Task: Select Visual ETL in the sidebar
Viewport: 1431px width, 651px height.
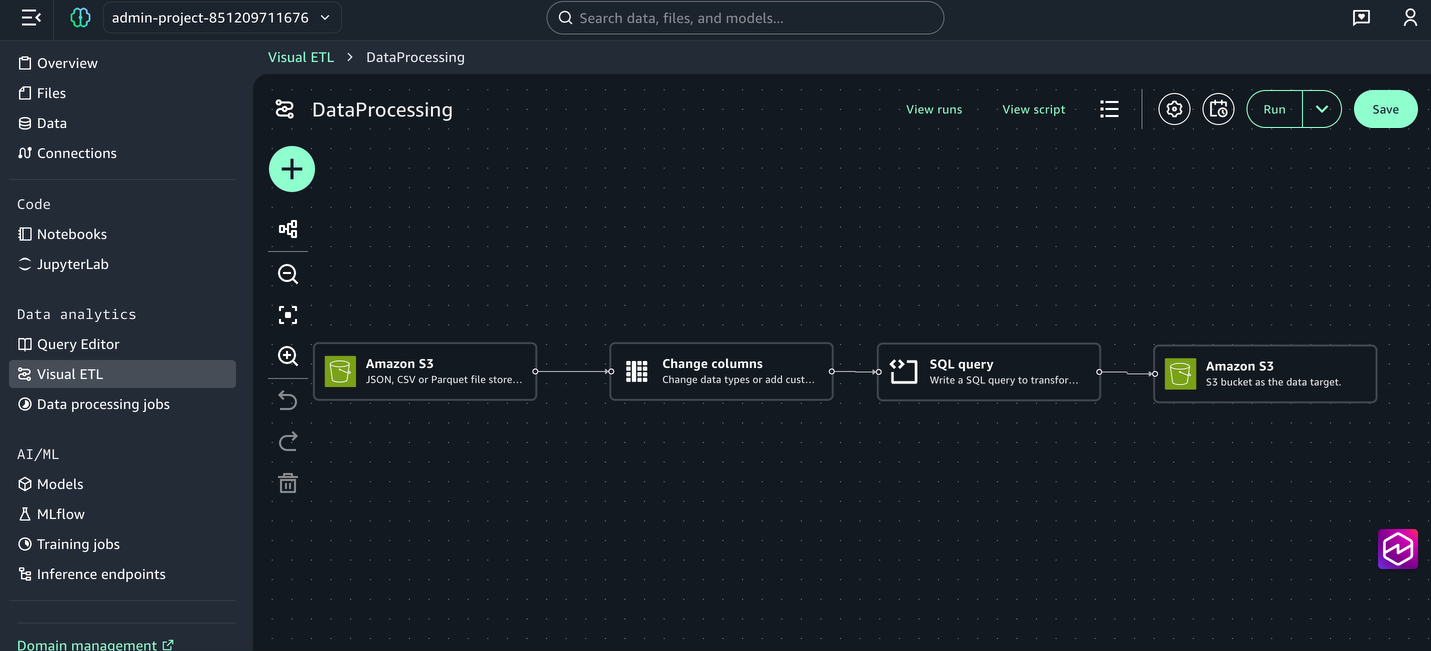Action: 122,374
